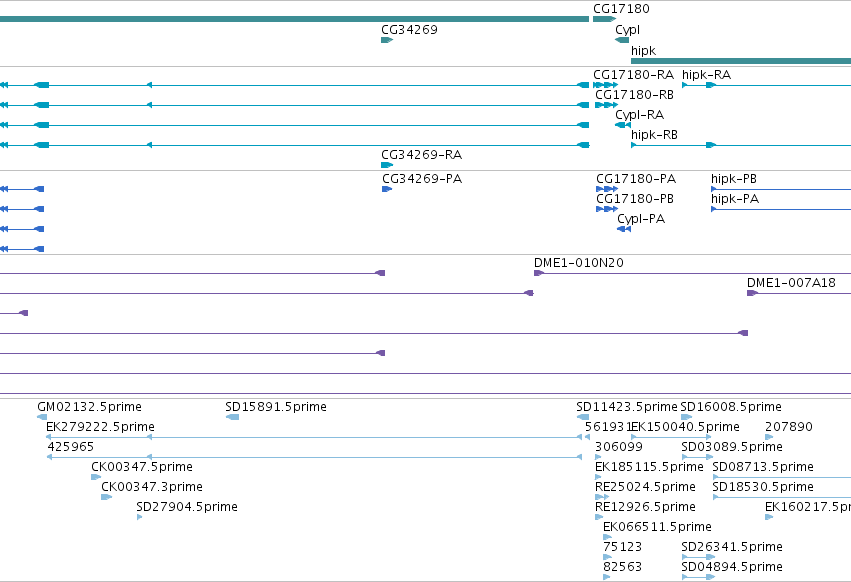Click the SD08713.5prime EST
This screenshot has width=851, height=582.
coord(782,477)
